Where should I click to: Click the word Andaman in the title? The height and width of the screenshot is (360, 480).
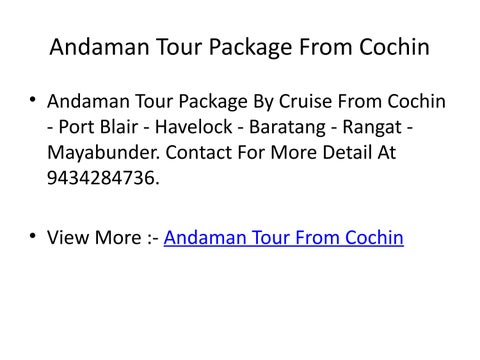[x=99, y=47]
